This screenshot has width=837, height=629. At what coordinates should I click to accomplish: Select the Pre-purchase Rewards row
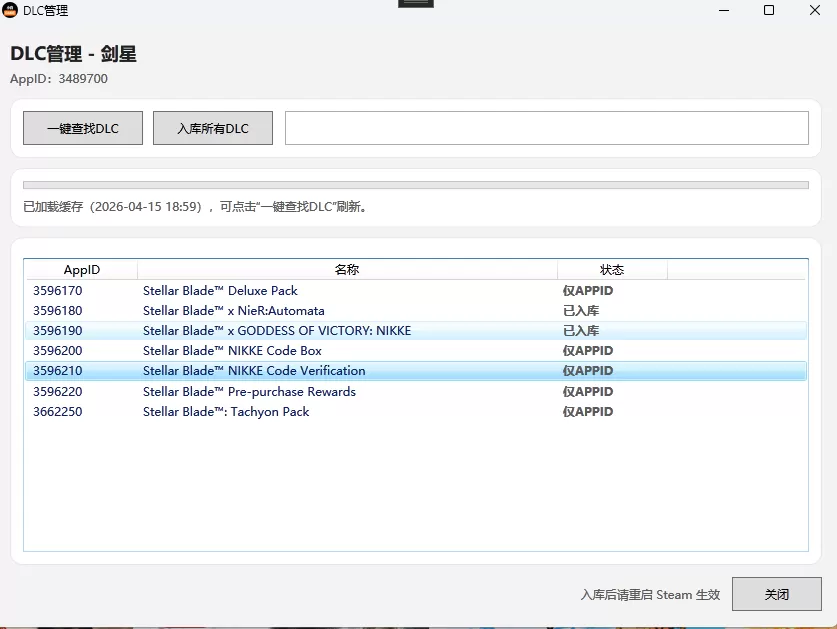[249, 392]
